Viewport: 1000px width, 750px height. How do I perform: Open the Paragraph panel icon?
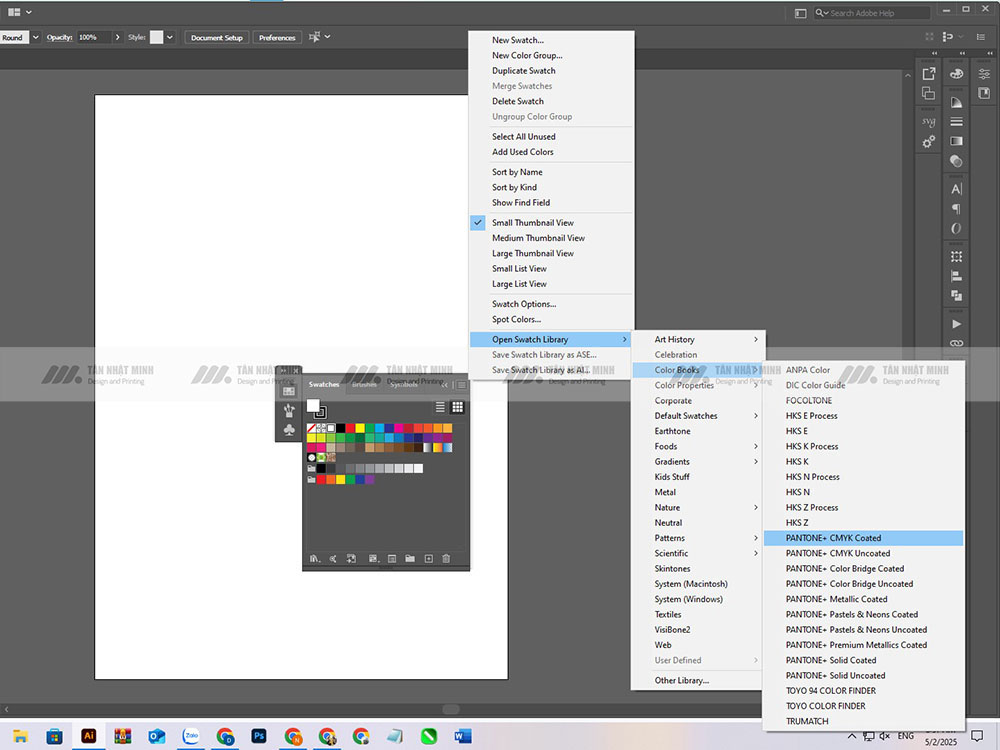coord(956,209)
